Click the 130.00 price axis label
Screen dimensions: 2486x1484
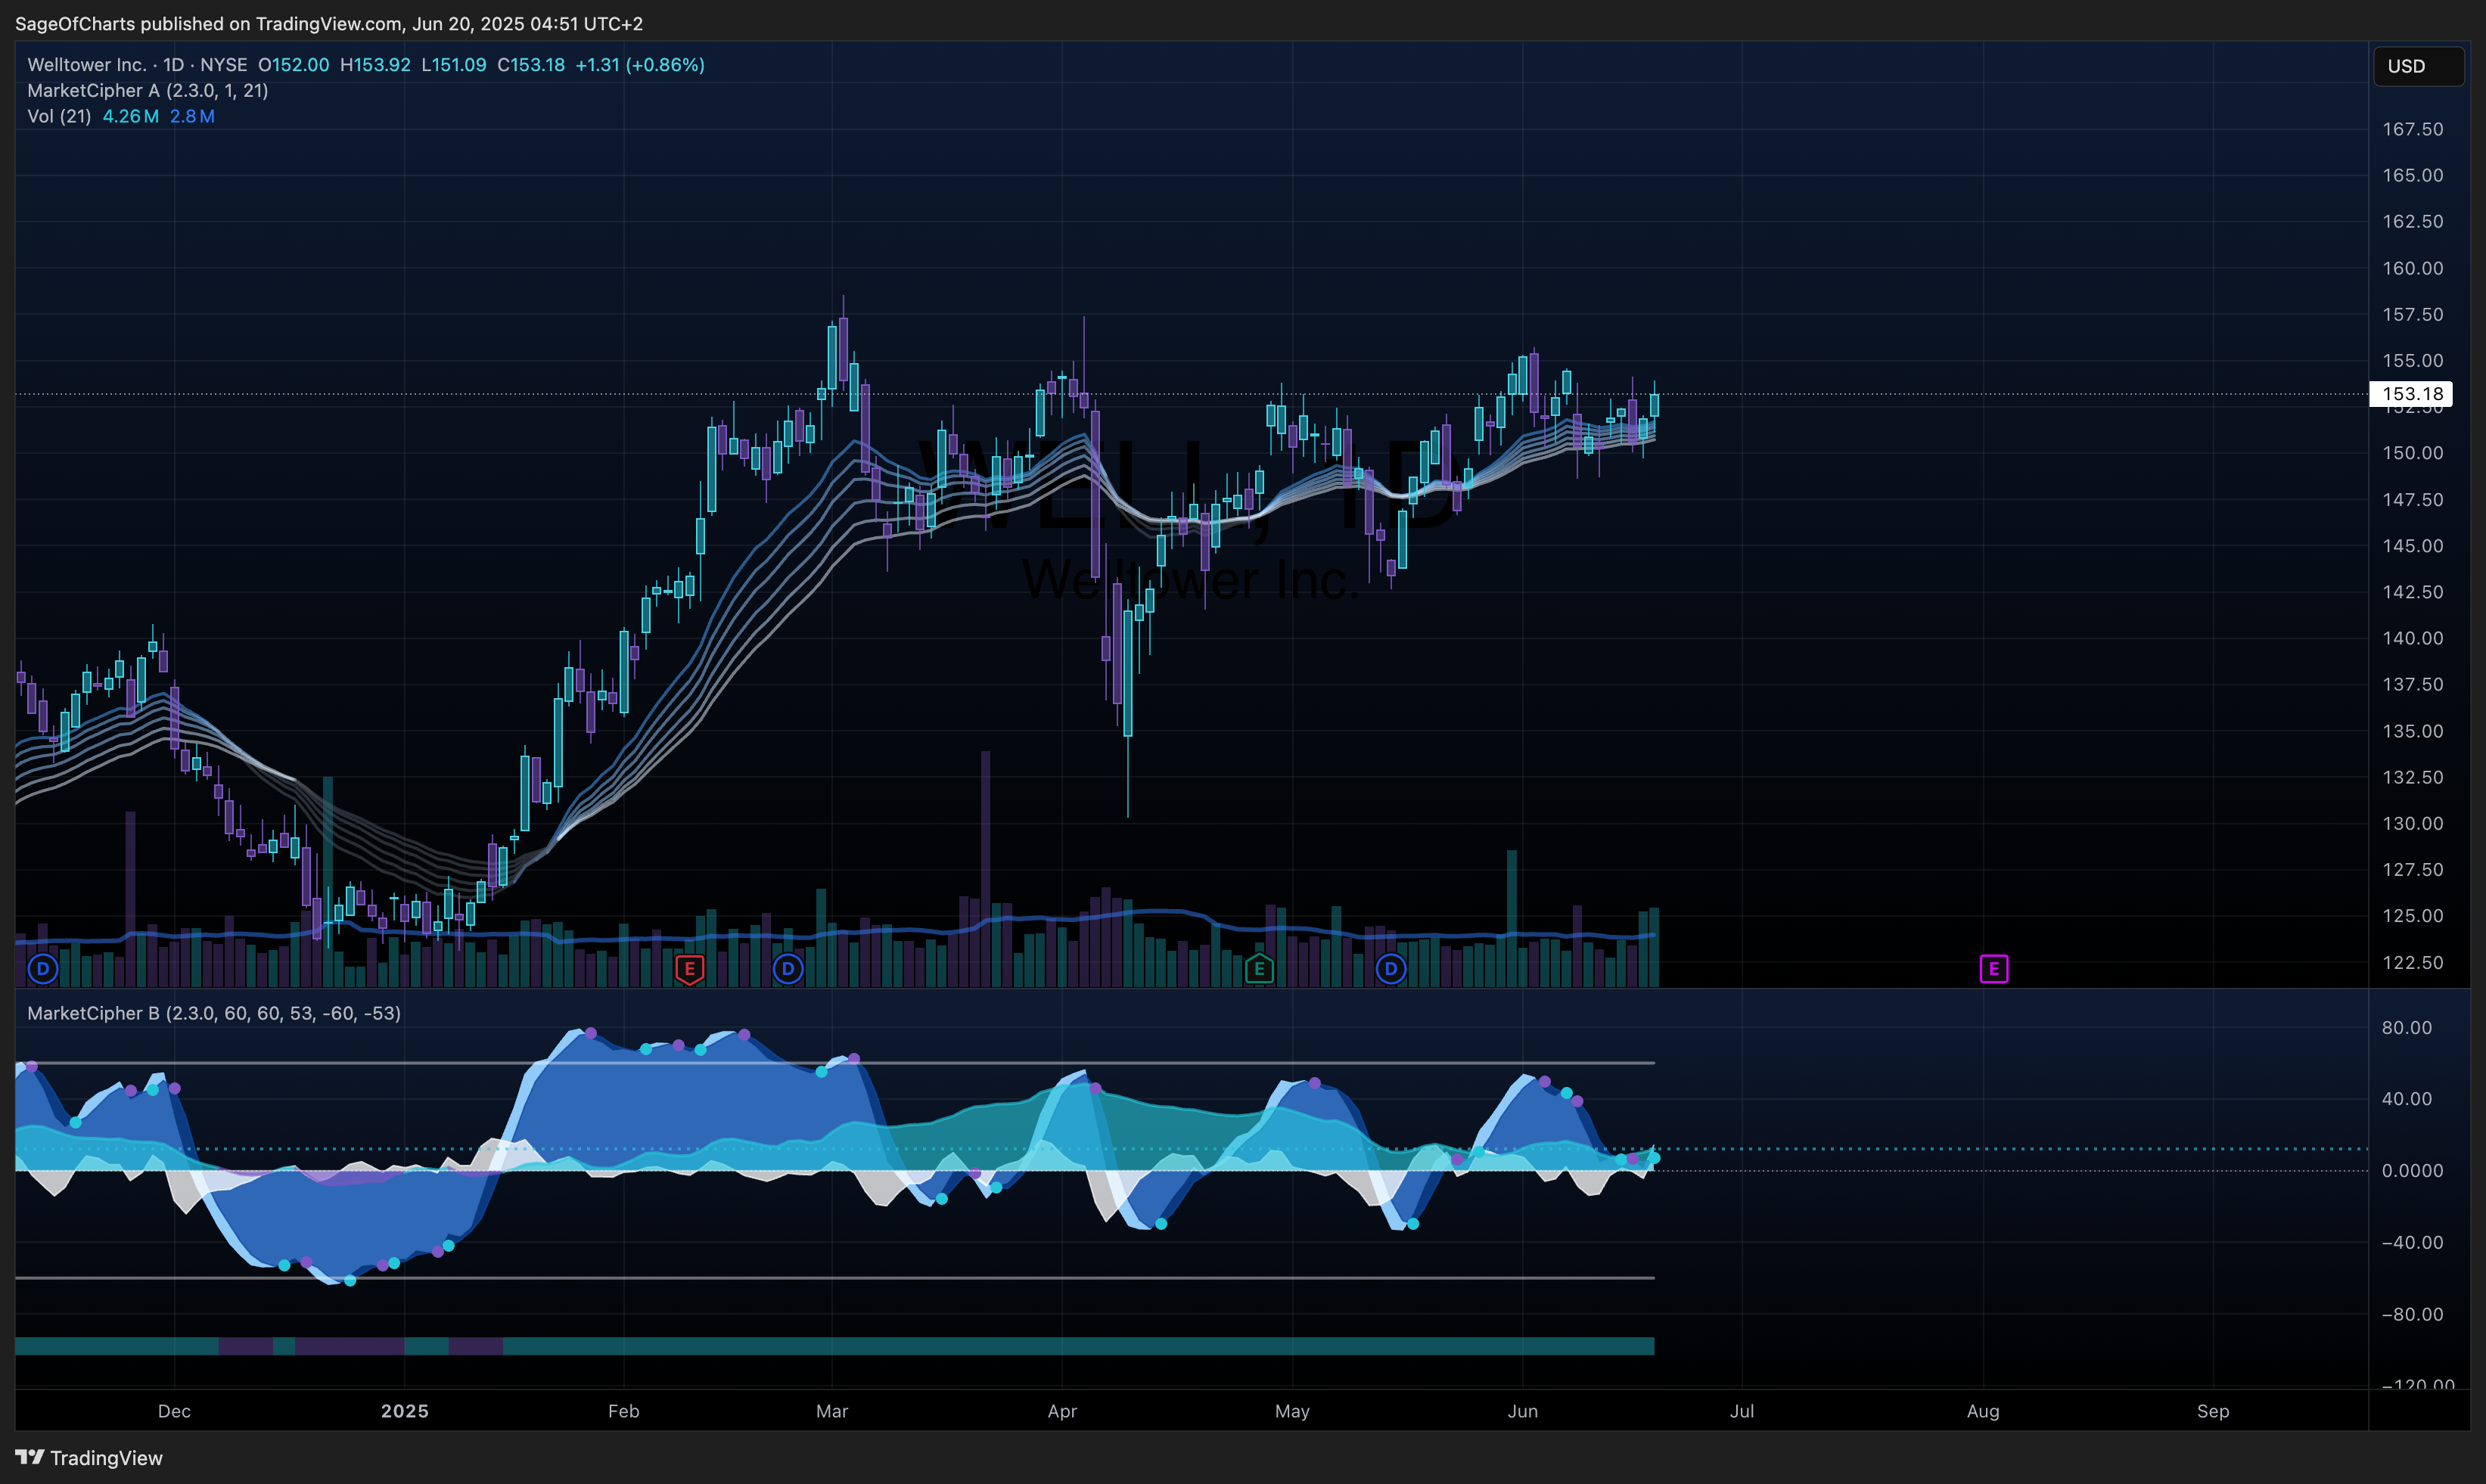point(2412,823)
